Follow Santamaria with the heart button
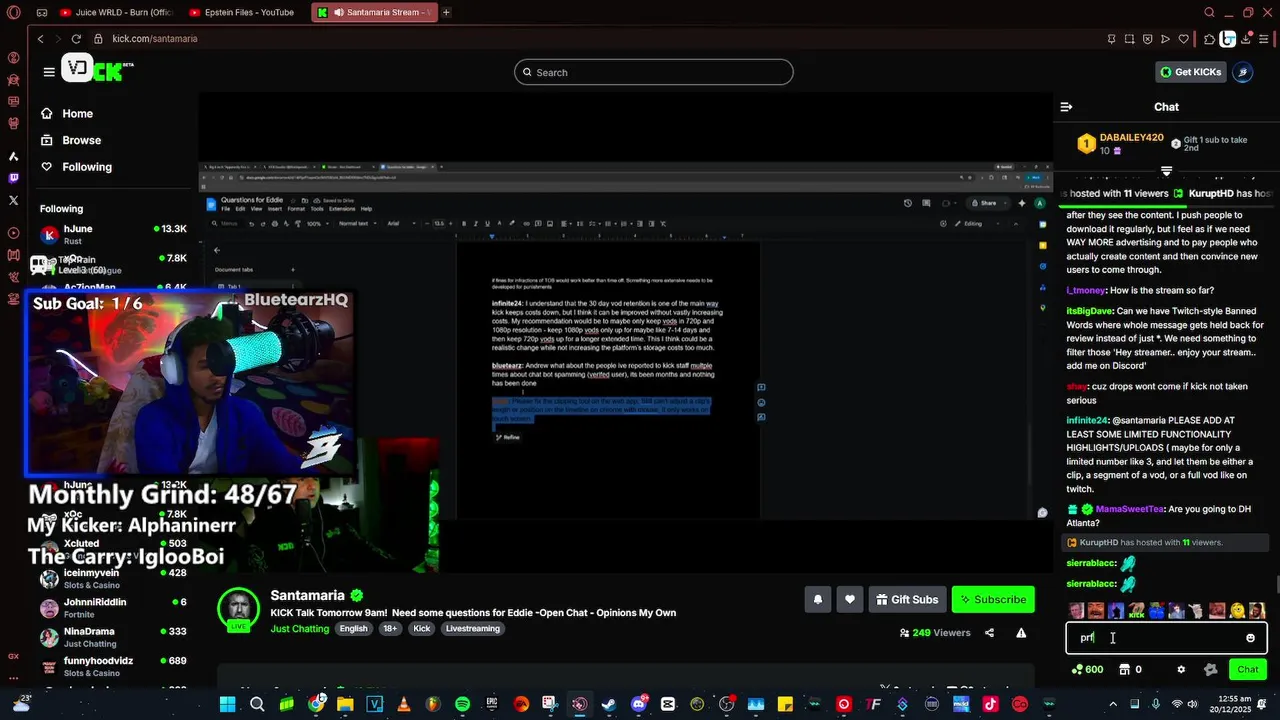This screenshot has height=720, width=1280. coord(850,599)
